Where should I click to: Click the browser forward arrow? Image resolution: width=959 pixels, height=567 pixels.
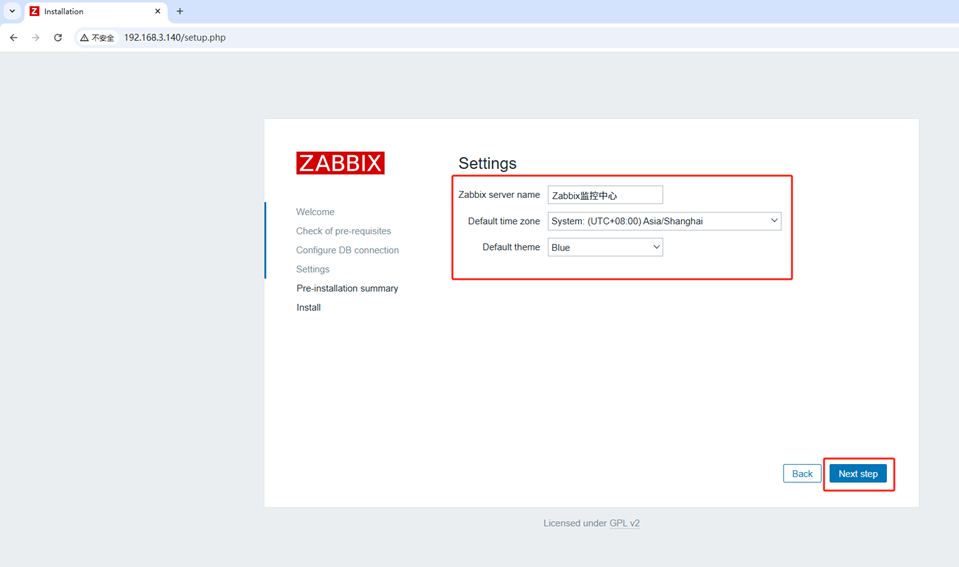pyautogui.click(x=35, y=37)
